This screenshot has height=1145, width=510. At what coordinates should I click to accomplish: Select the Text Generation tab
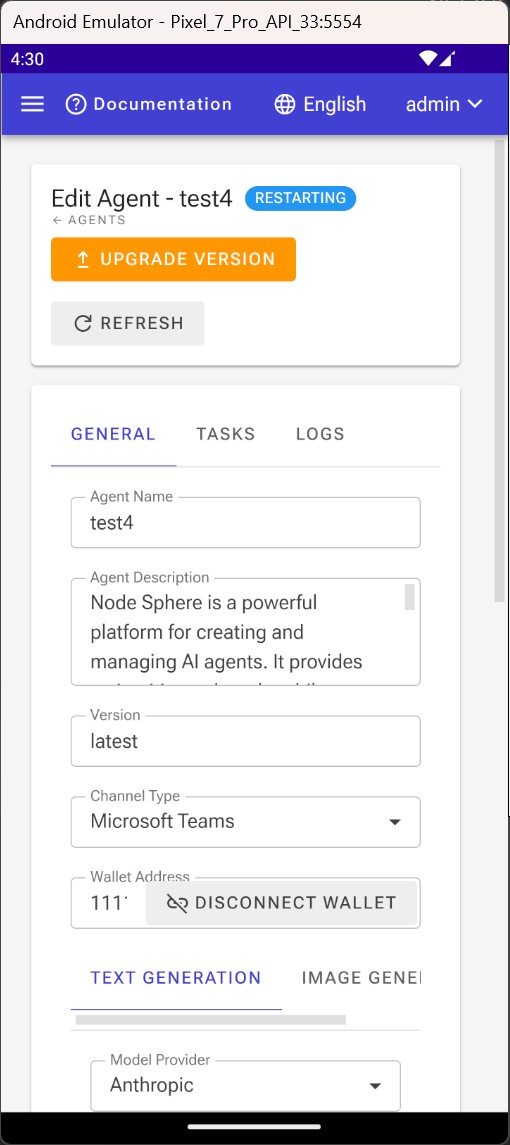point(176,978)
